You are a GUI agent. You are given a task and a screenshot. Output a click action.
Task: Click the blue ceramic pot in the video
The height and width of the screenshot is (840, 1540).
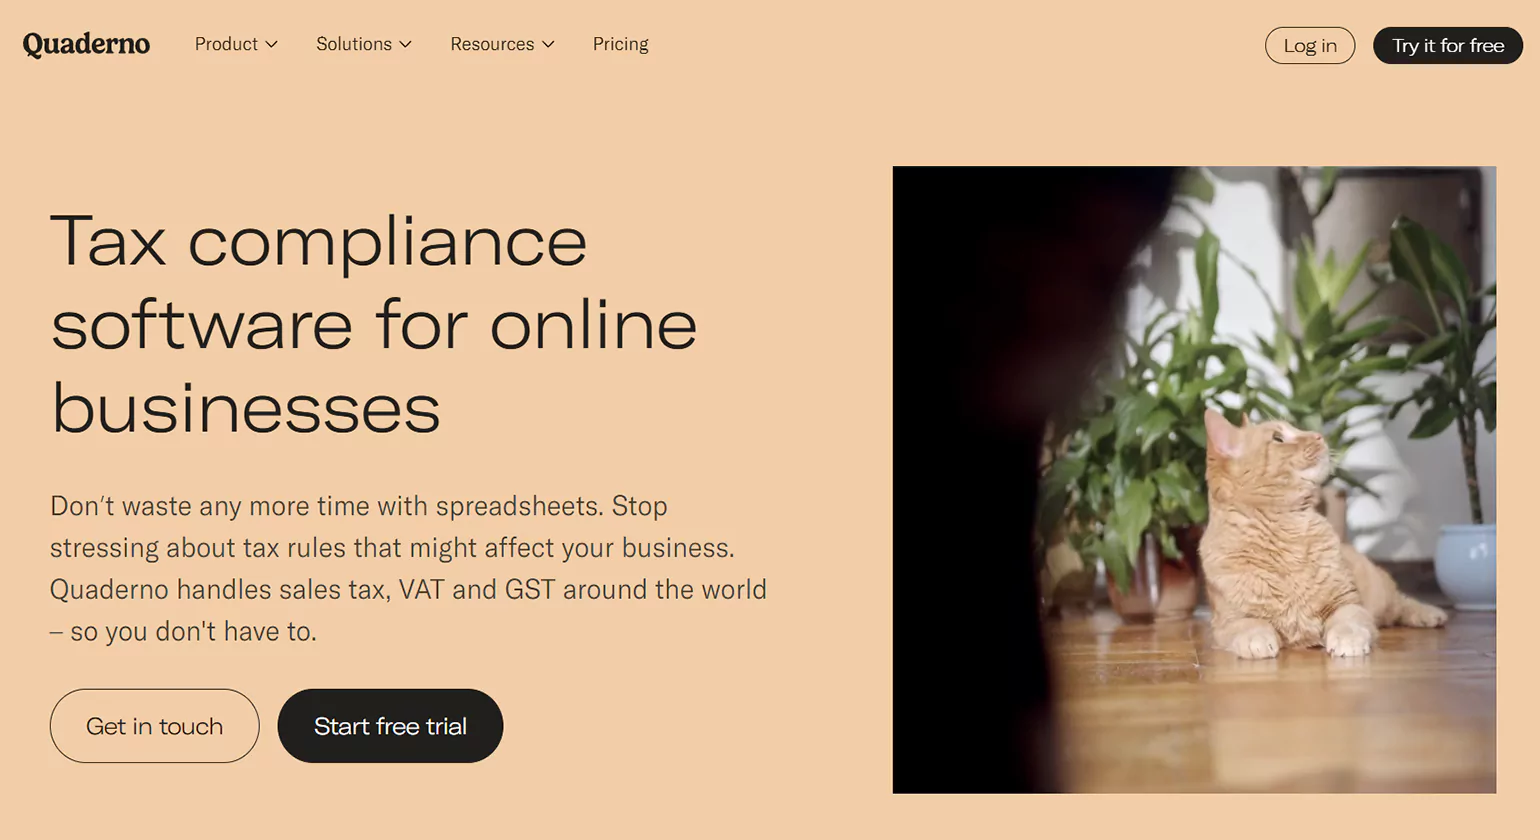pos(1466,566)
